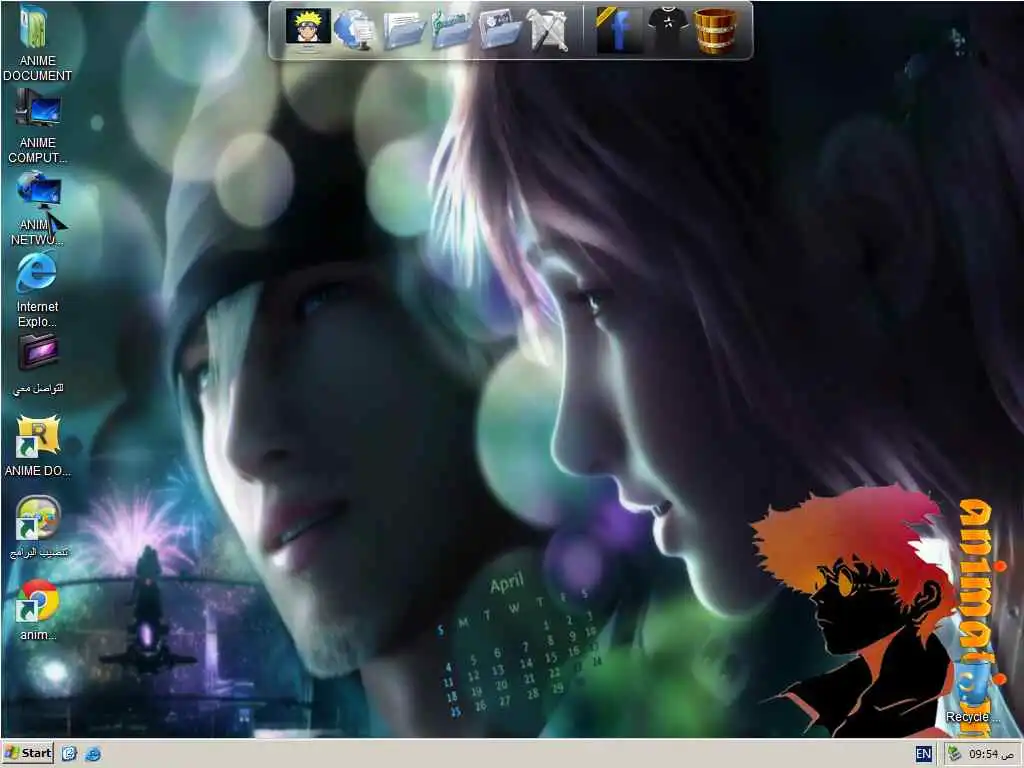Image resolution: width=1024 pixels, height=768 pixels.
Task: Open the hammer and wrench tools dock icon
Action: pos(548,30)
